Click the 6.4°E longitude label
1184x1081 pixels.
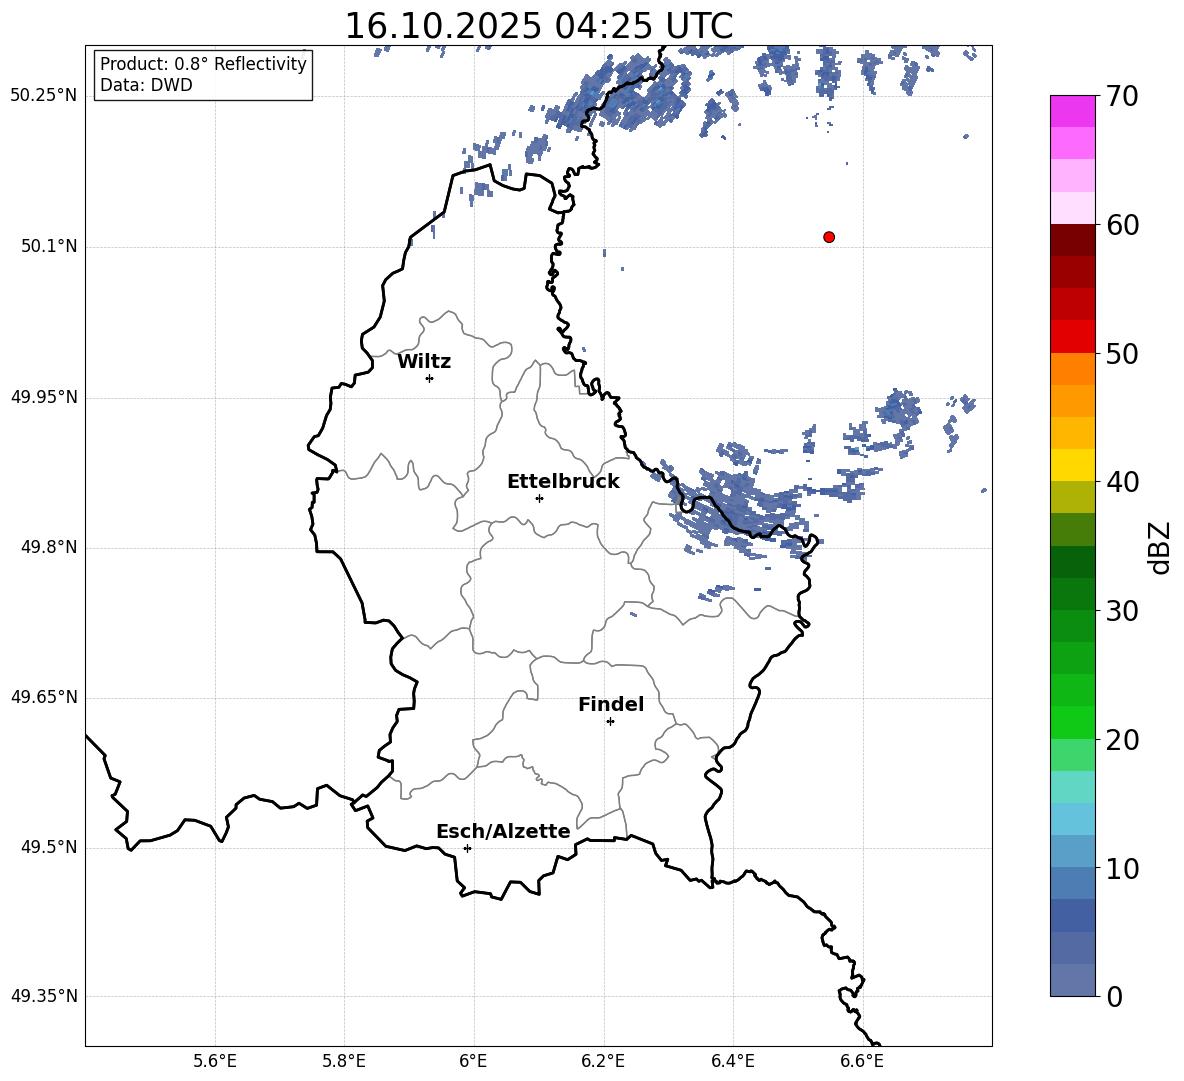point(733,1061)
